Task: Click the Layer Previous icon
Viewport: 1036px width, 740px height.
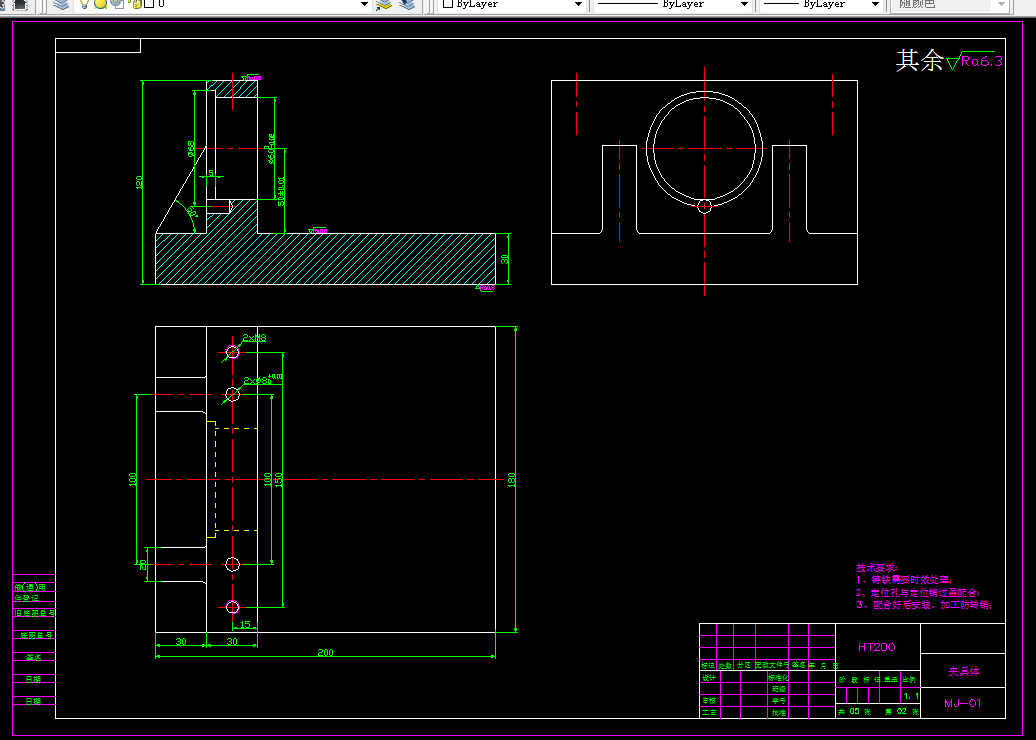Action: point(407,5)
